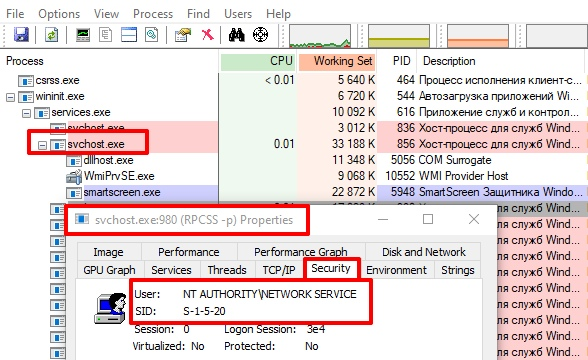Image resolution: width=588 pixels, height=360 pixels.
Task: Open Find Handle binoculars icon
Action: (x=237, y=35)
